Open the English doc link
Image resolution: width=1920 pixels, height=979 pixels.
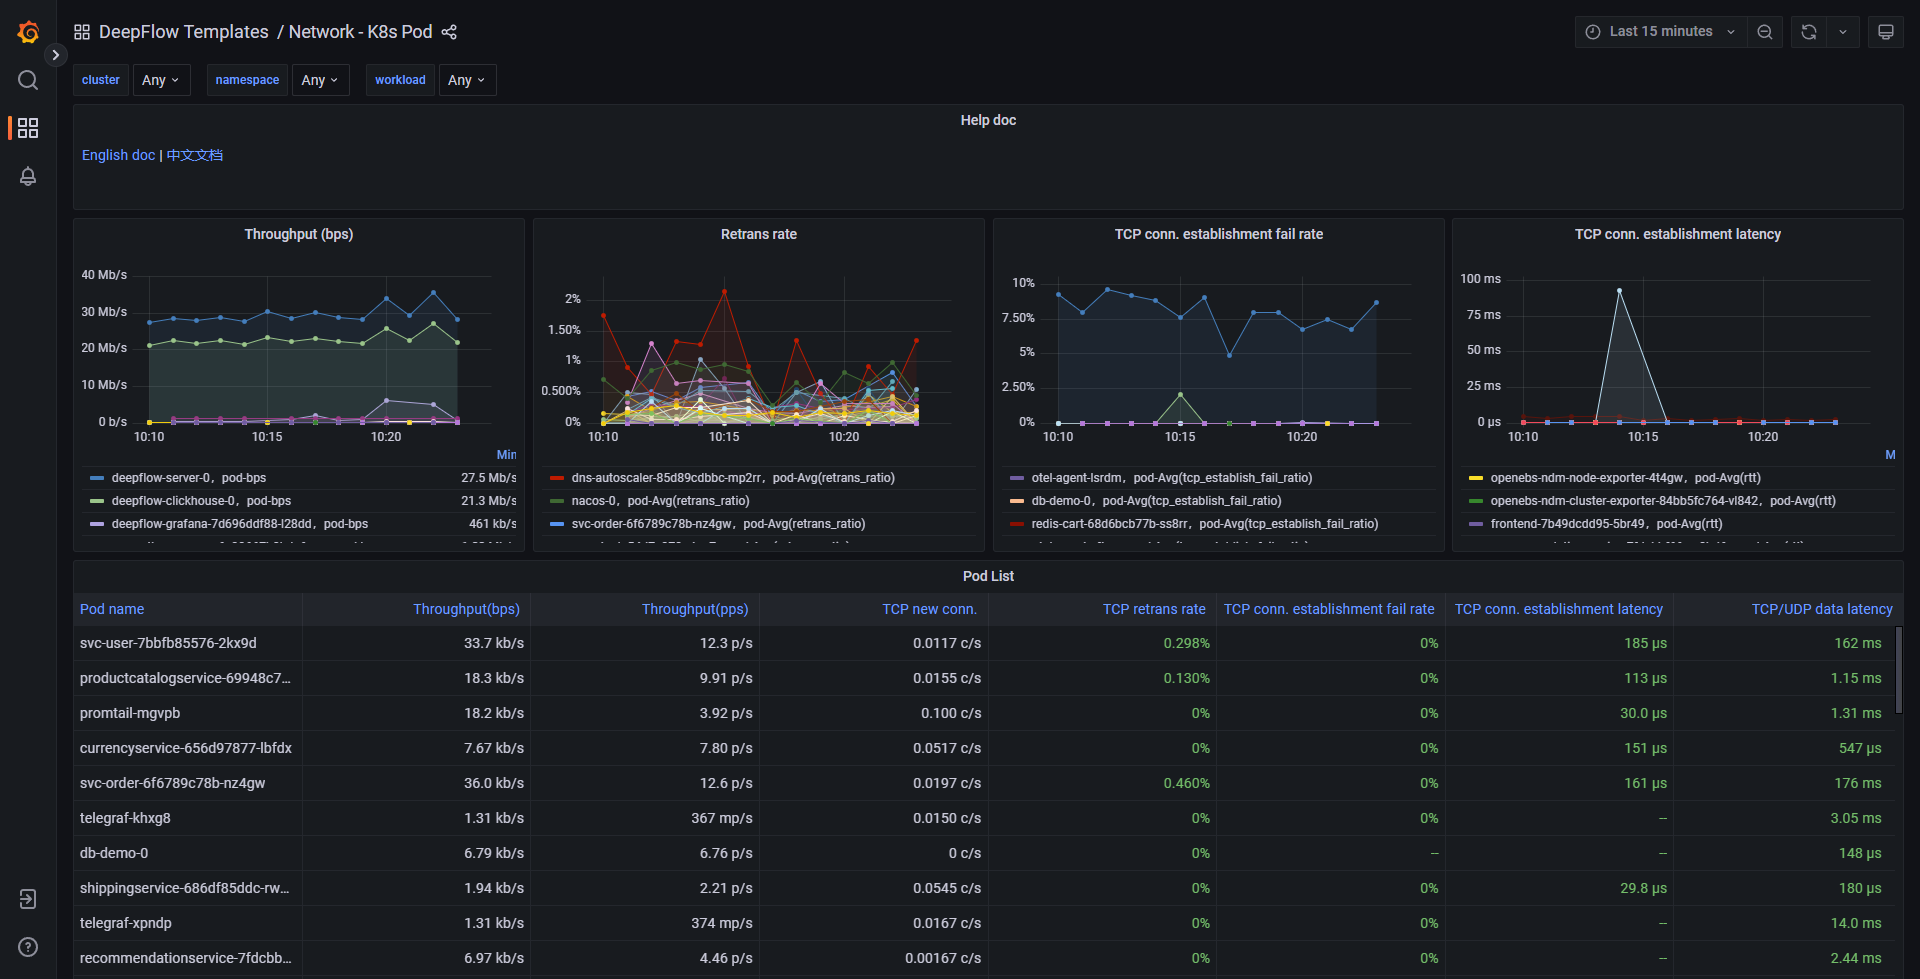coord(118,155)
